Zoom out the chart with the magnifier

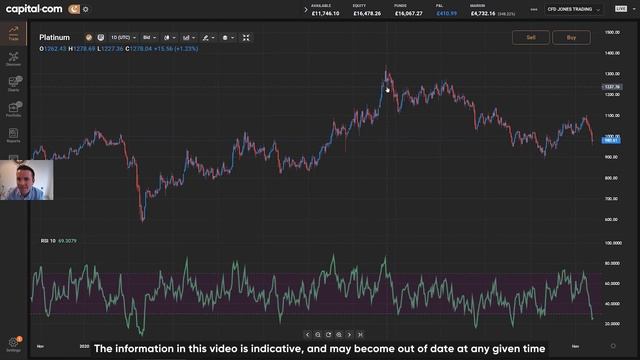click(x=318, y=335)
